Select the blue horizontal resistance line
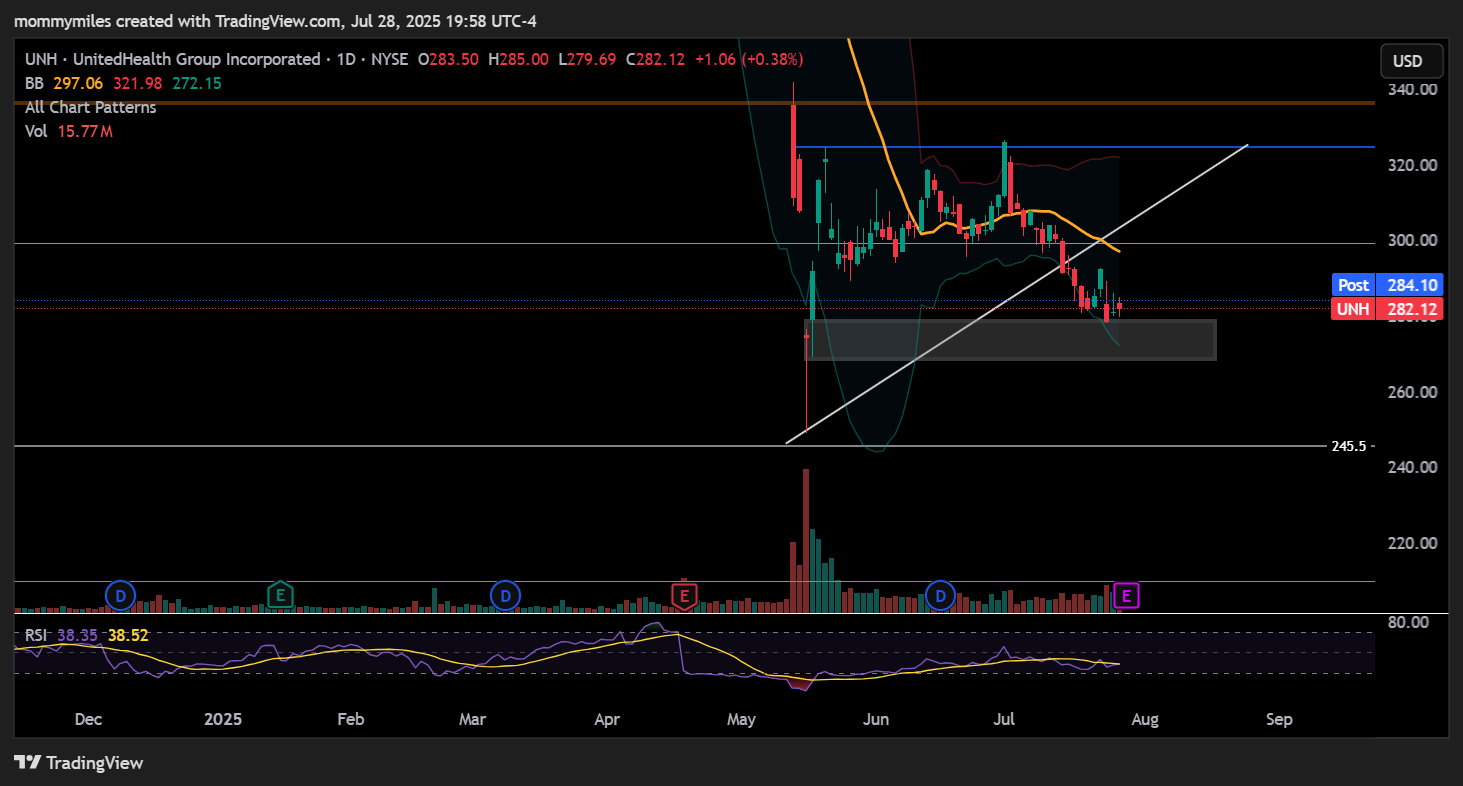The image size is (1463, 786). pyautogui.click(x=1084, y=147)
